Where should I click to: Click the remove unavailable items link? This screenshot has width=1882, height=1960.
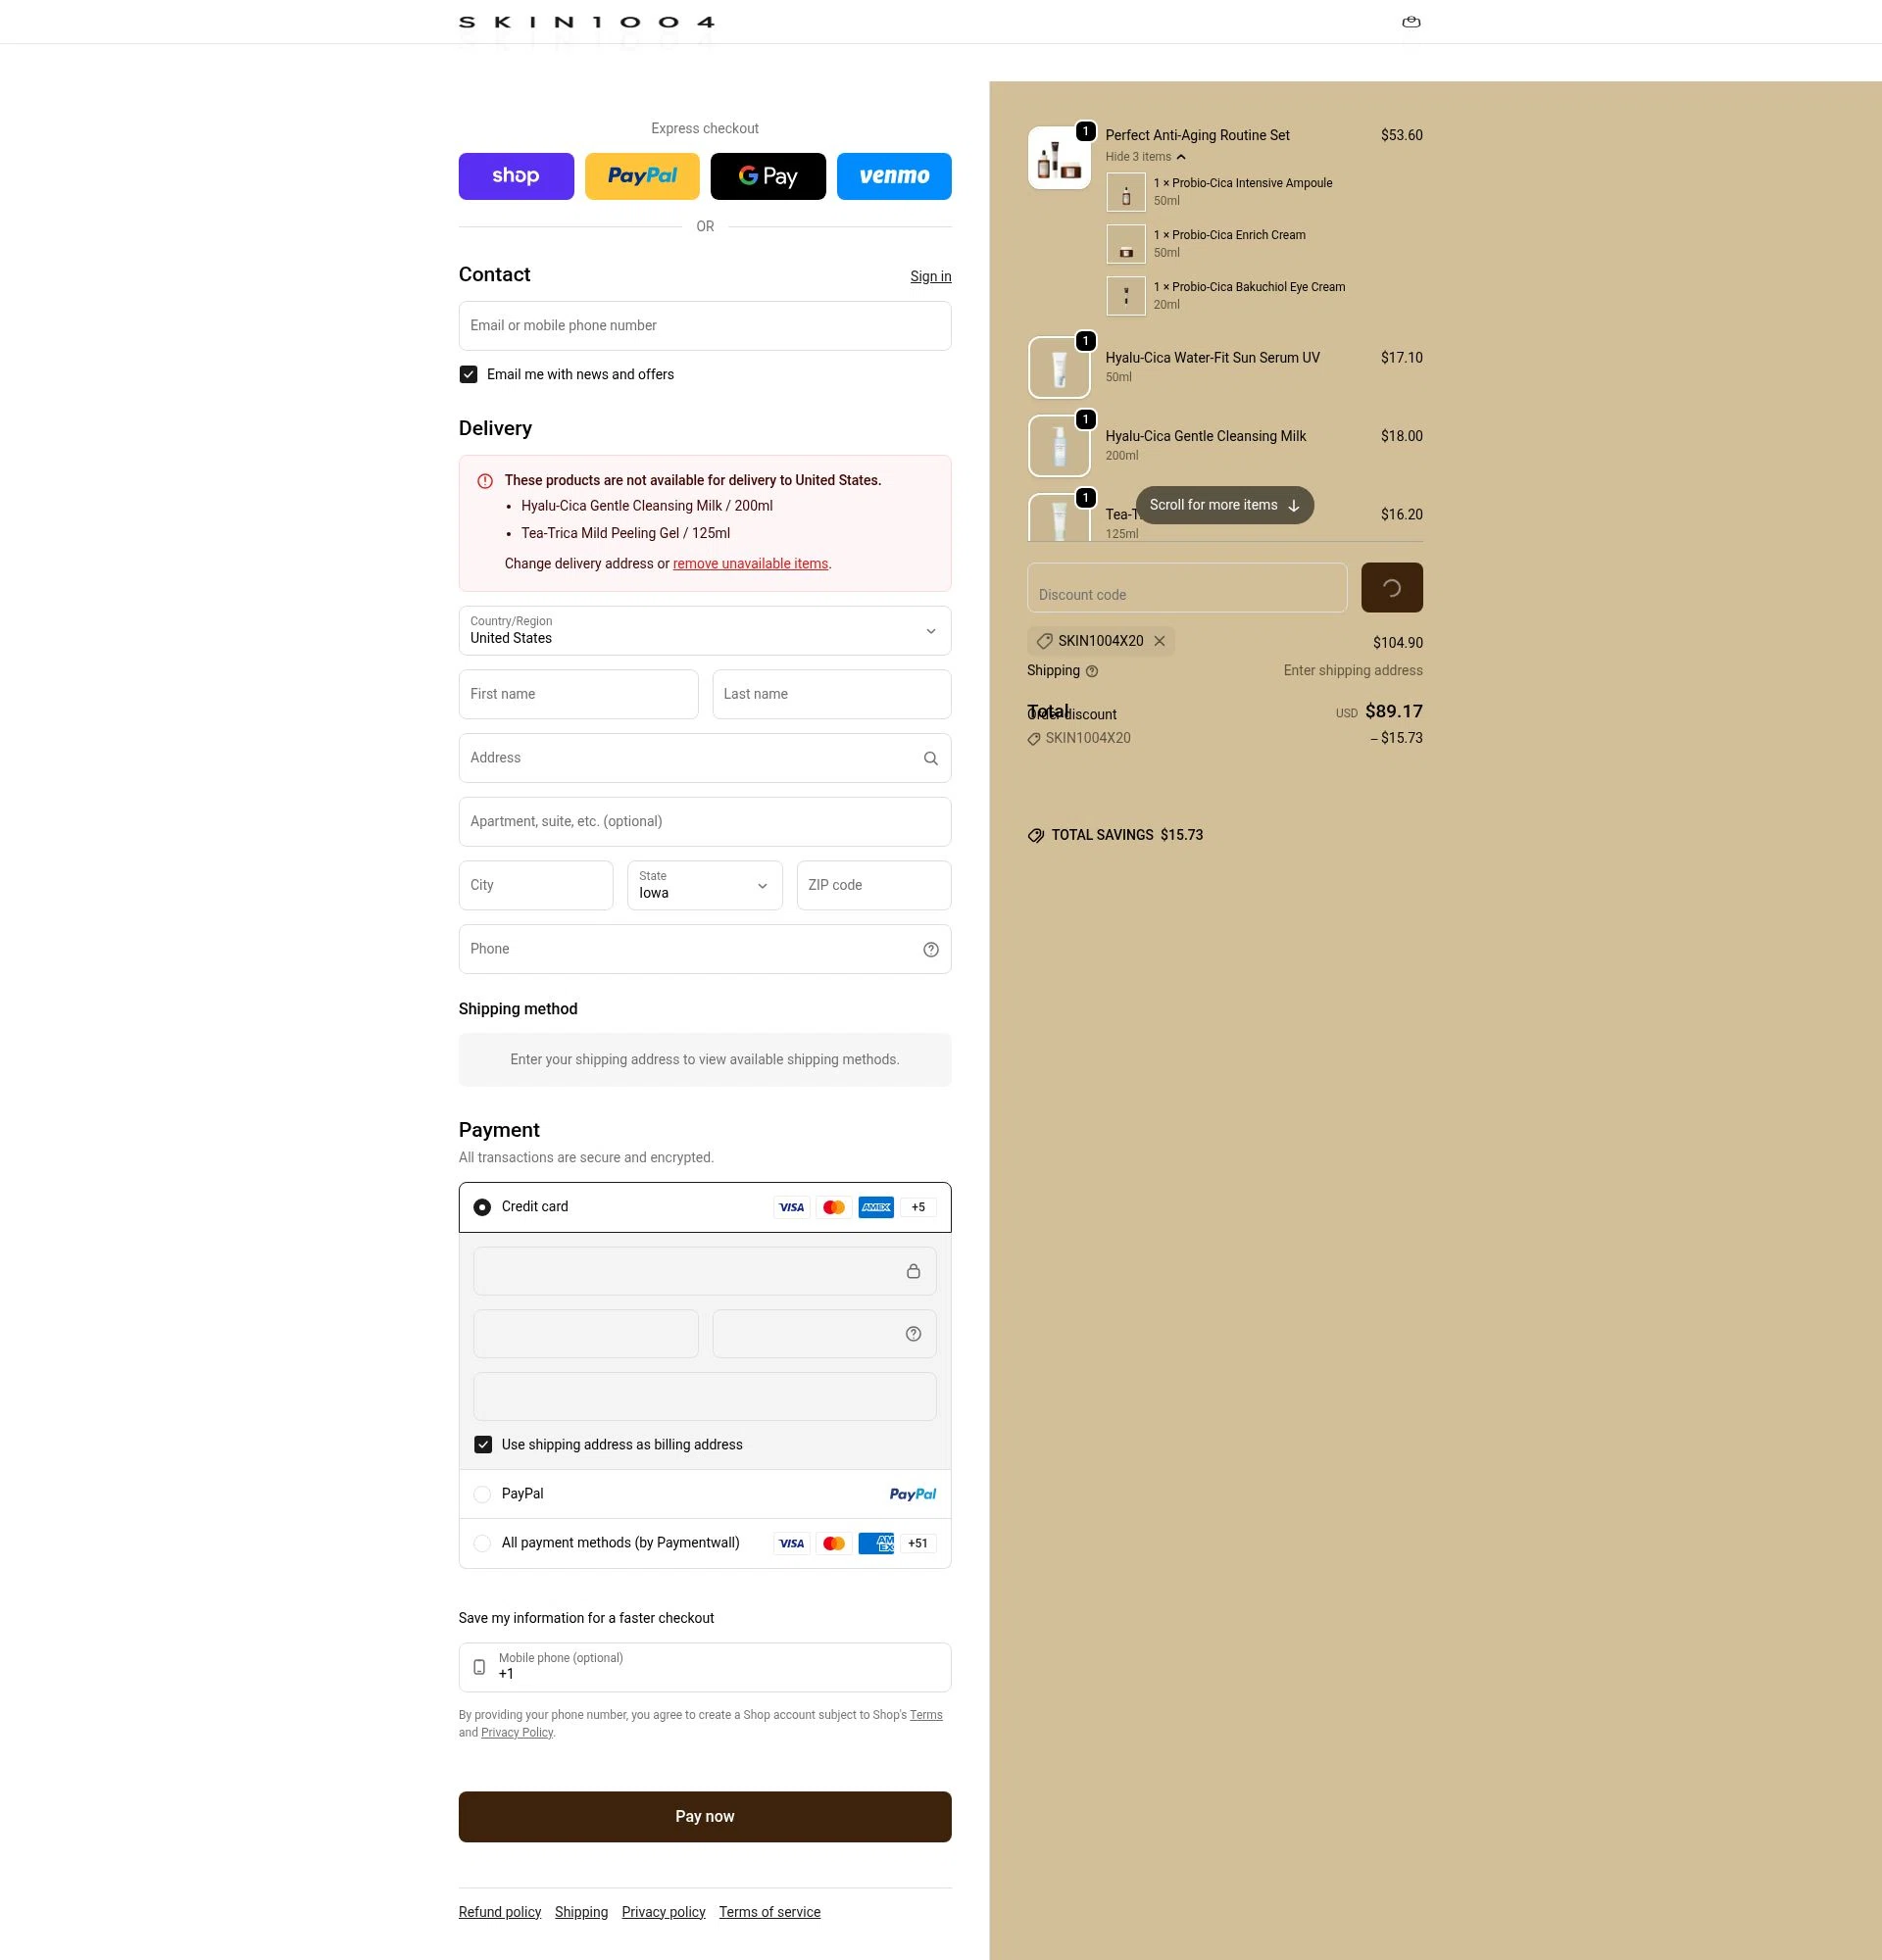pyautogui.click(x=750, y=564)
